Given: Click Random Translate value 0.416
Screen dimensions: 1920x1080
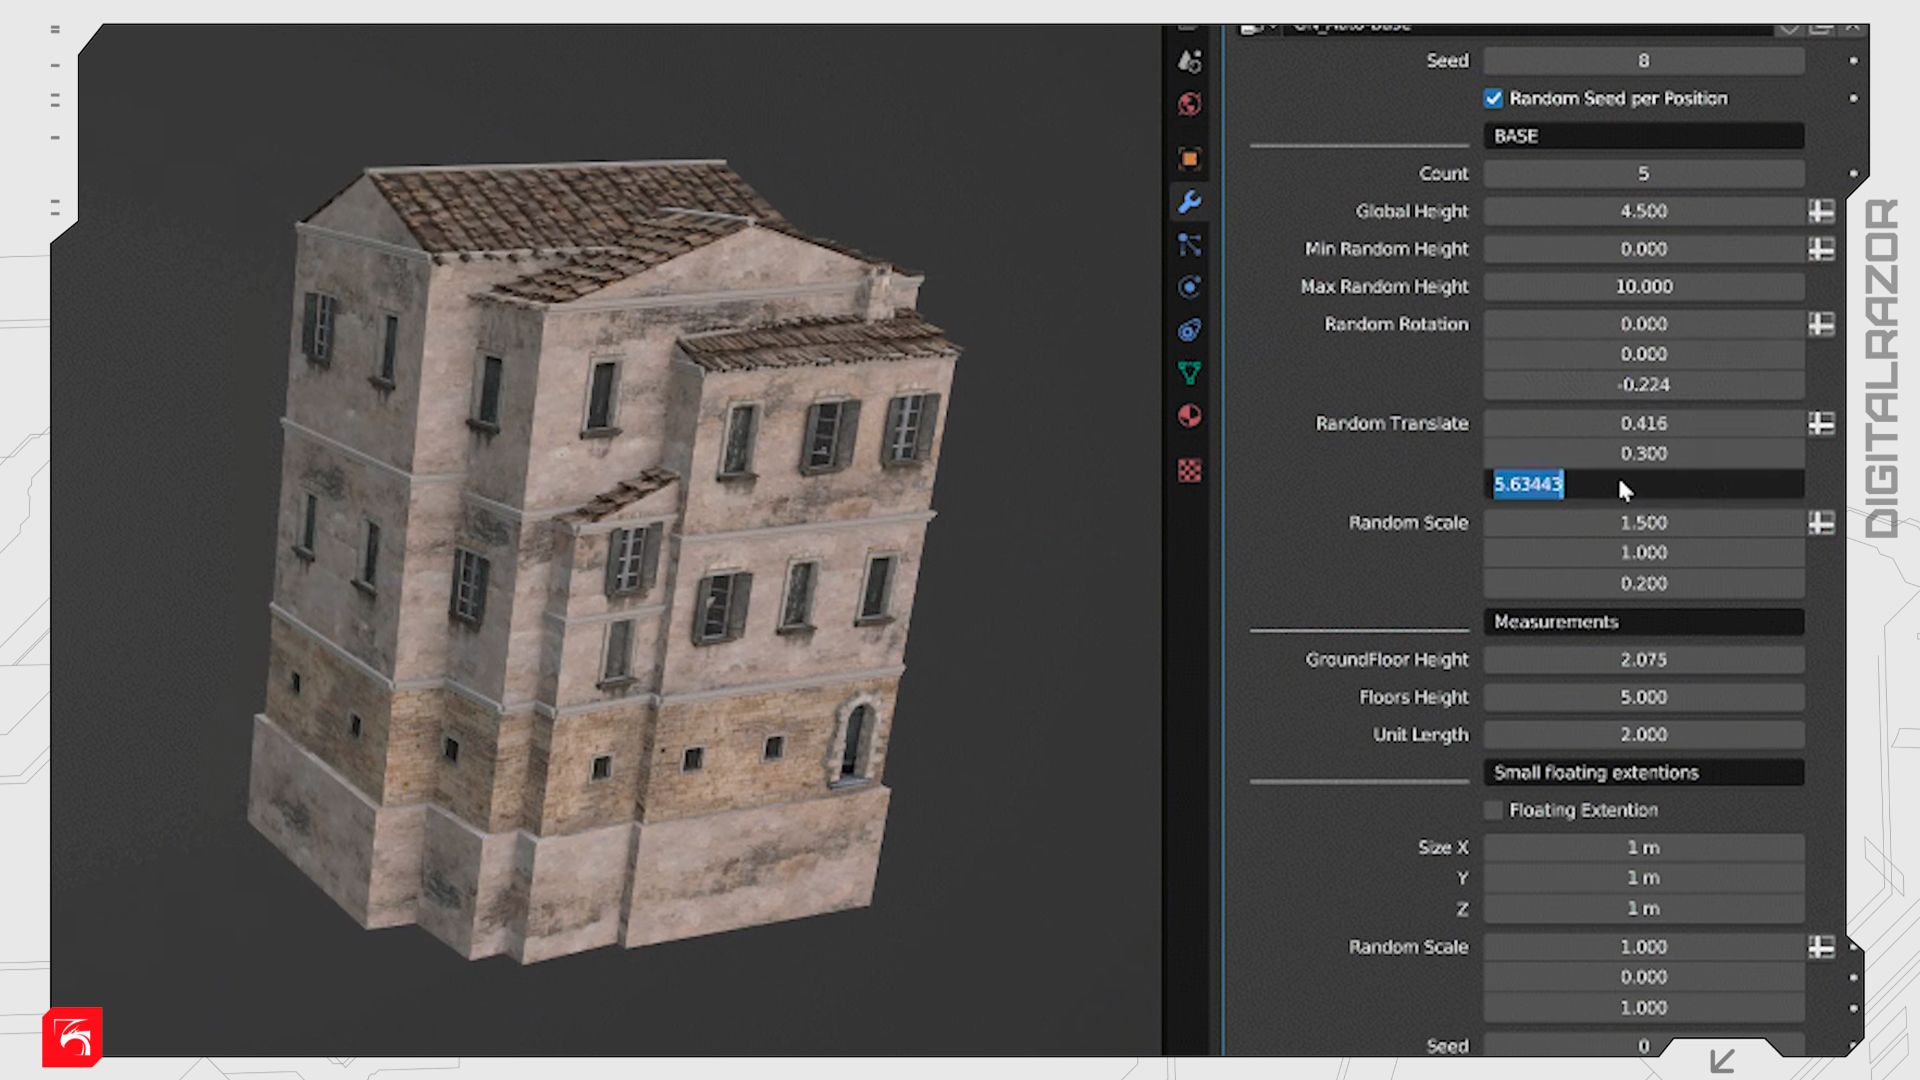Looking at the screenshot, I should (x=1643, y=423).
